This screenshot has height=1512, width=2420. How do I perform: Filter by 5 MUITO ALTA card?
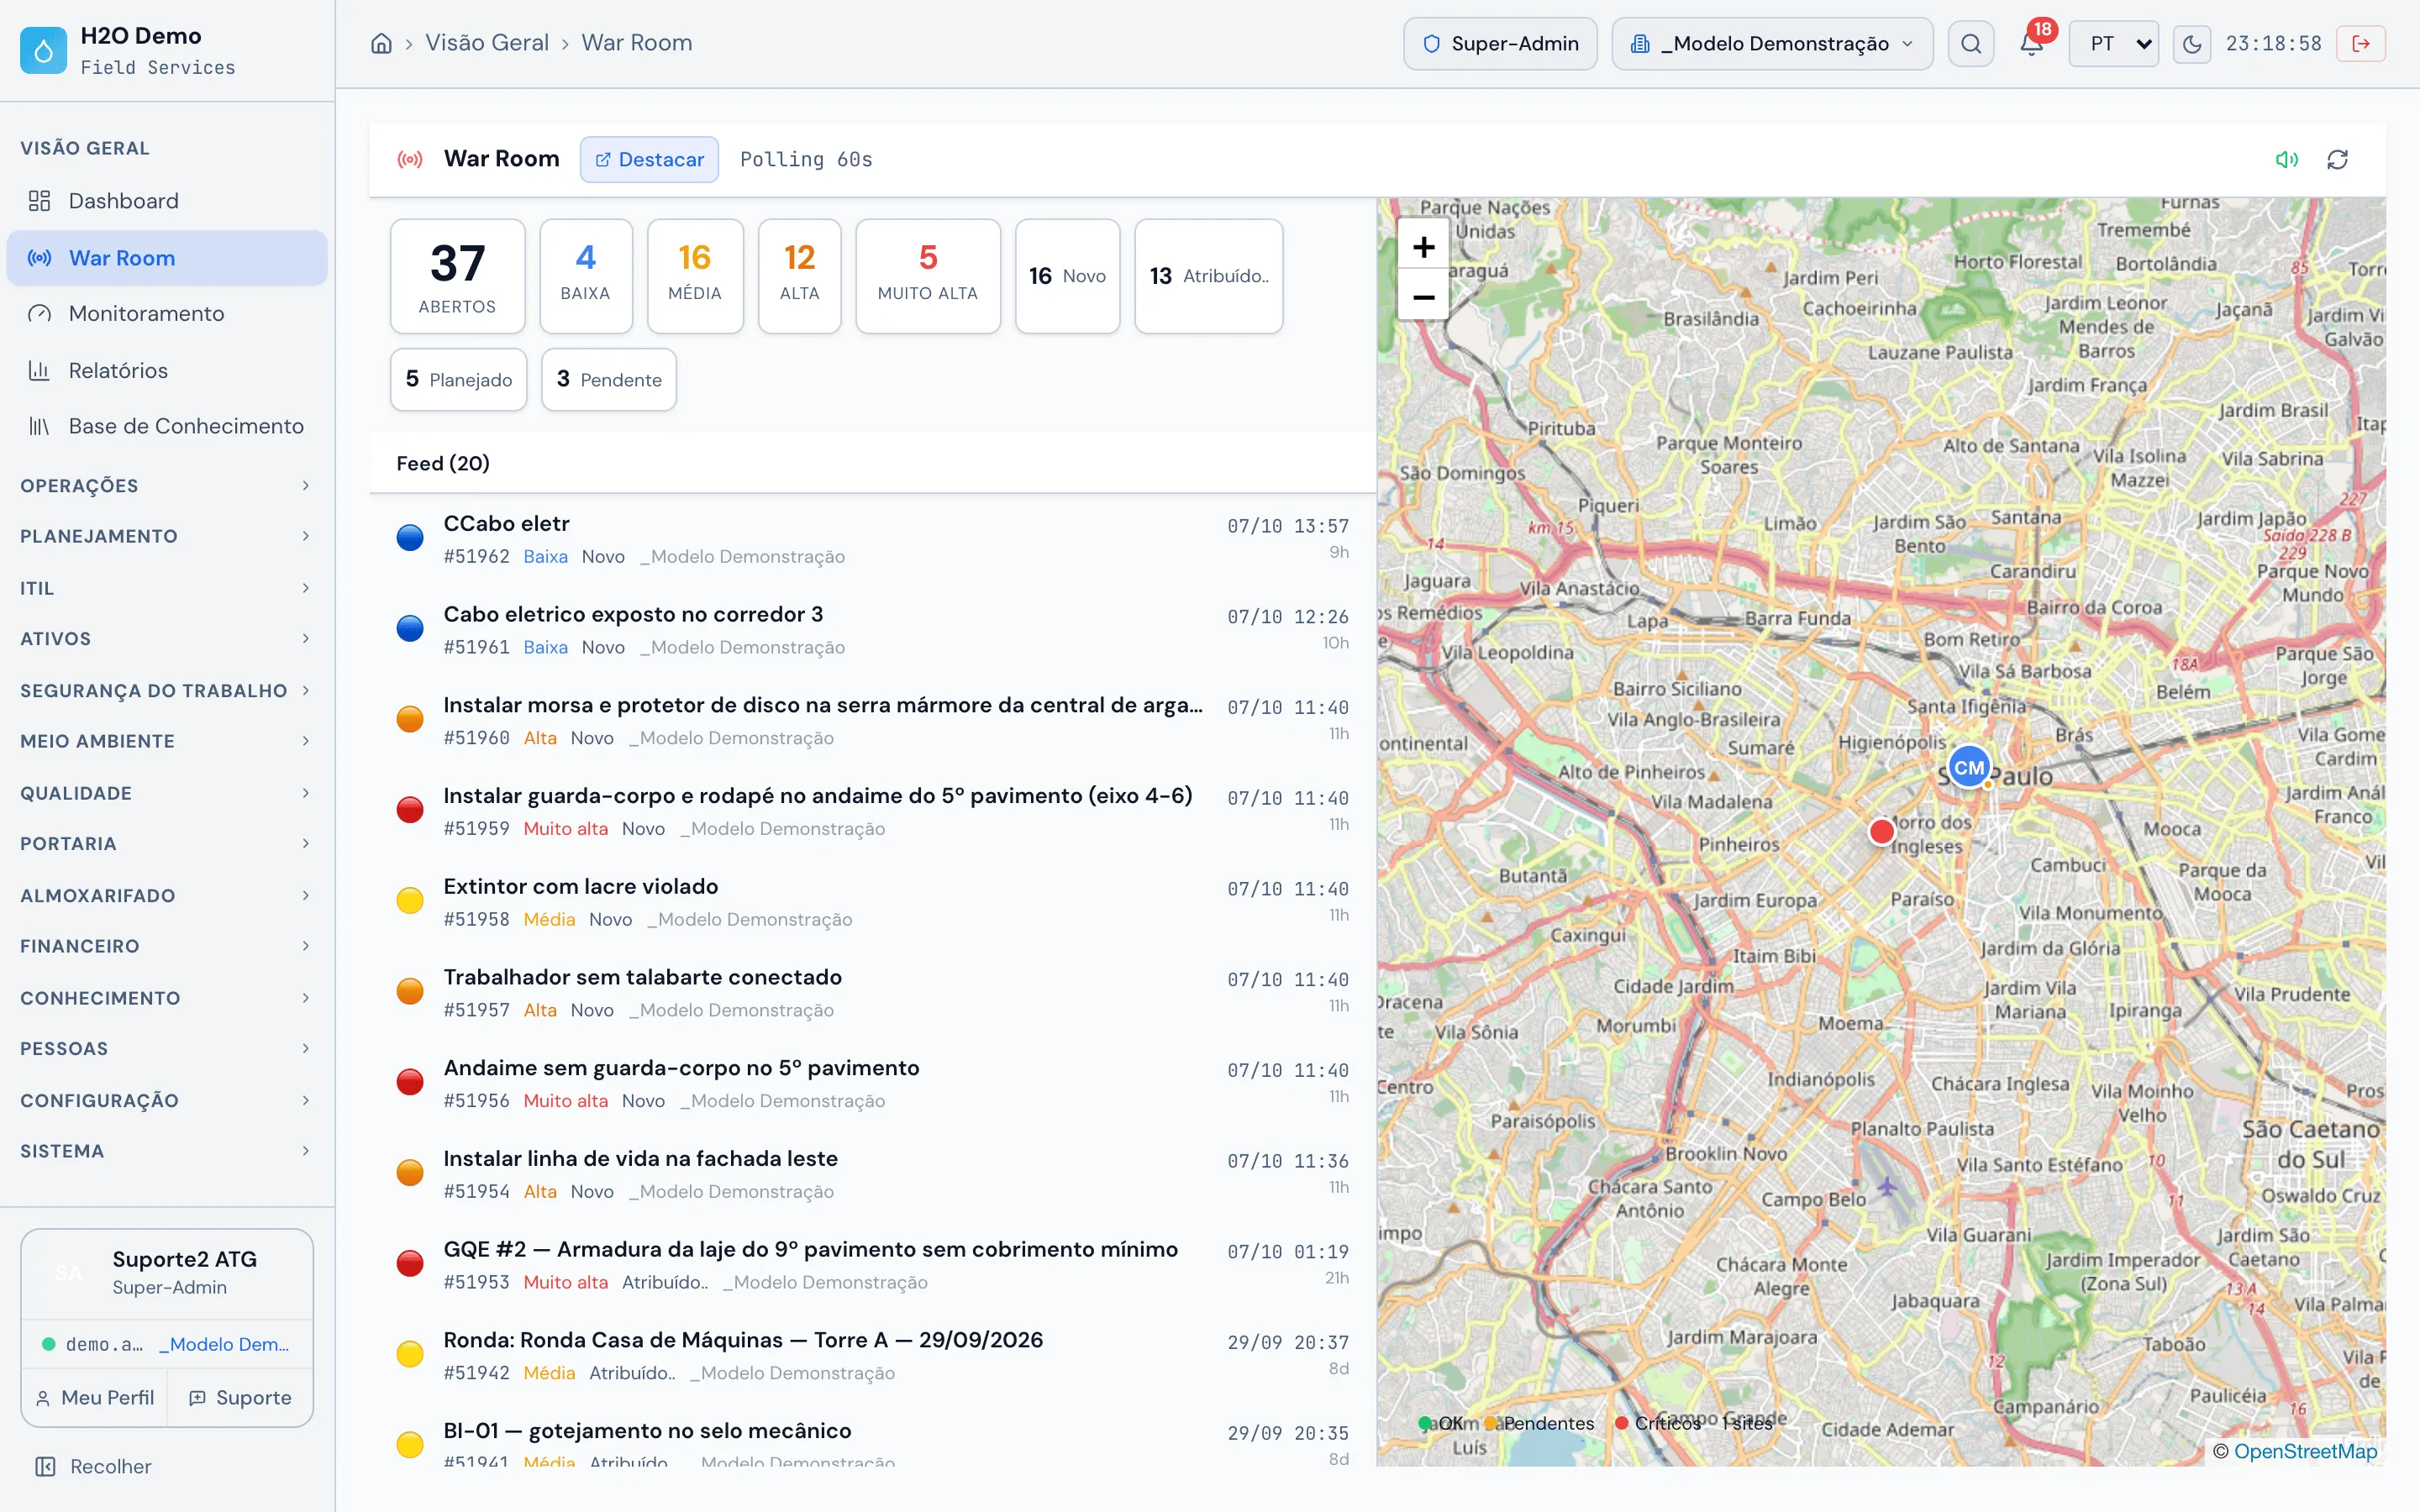(x=927, y=276)
